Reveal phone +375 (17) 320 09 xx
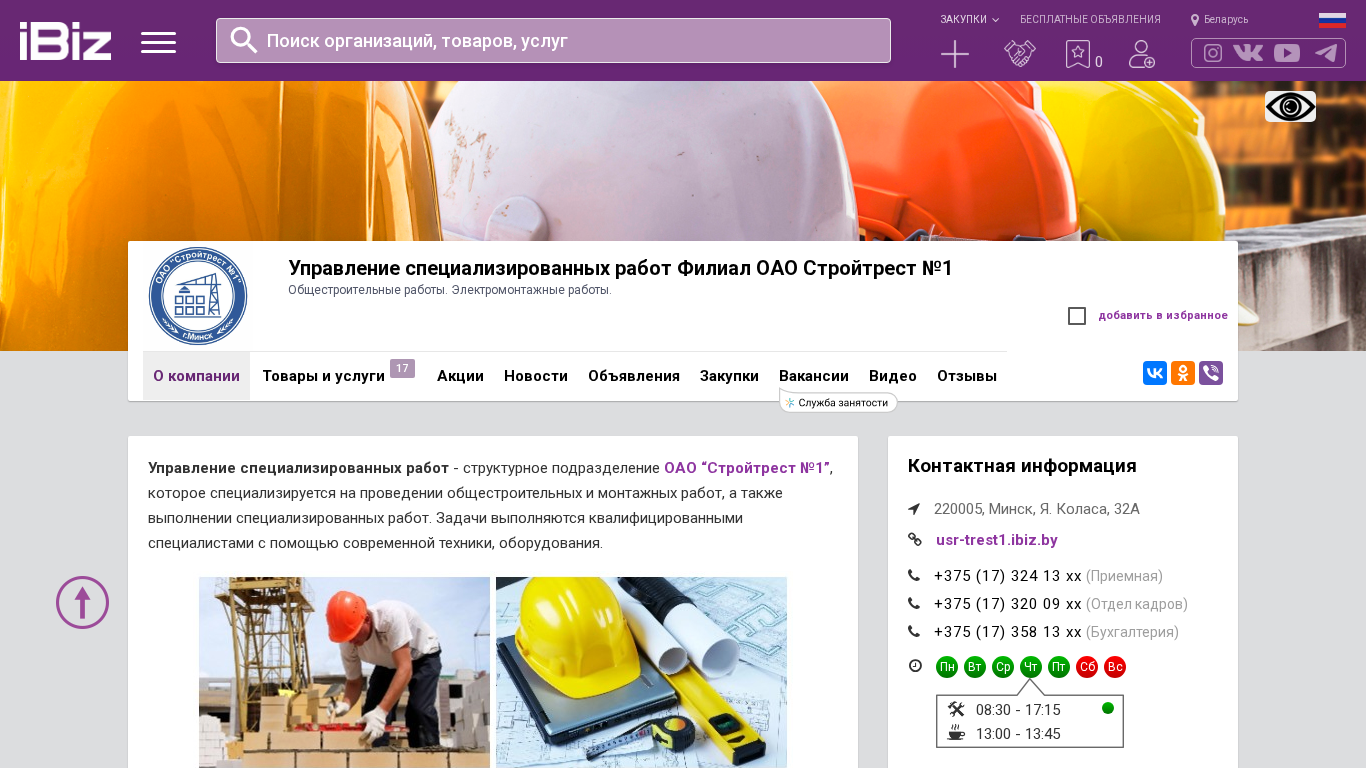Screen dimensions: 1366x768 [1008, 604]
